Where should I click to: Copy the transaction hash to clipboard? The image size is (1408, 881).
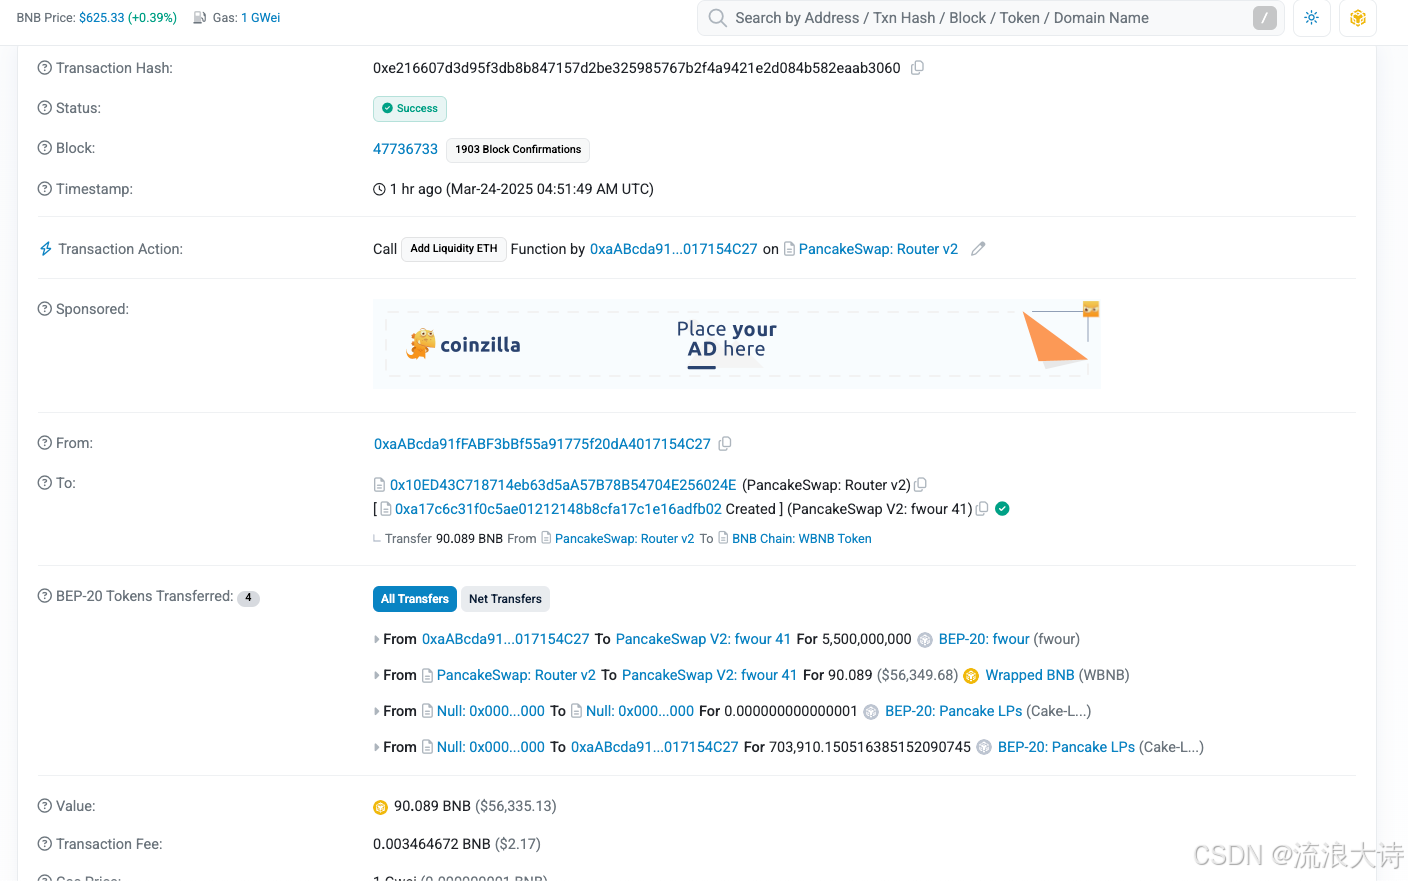click(x=917, y=68)
